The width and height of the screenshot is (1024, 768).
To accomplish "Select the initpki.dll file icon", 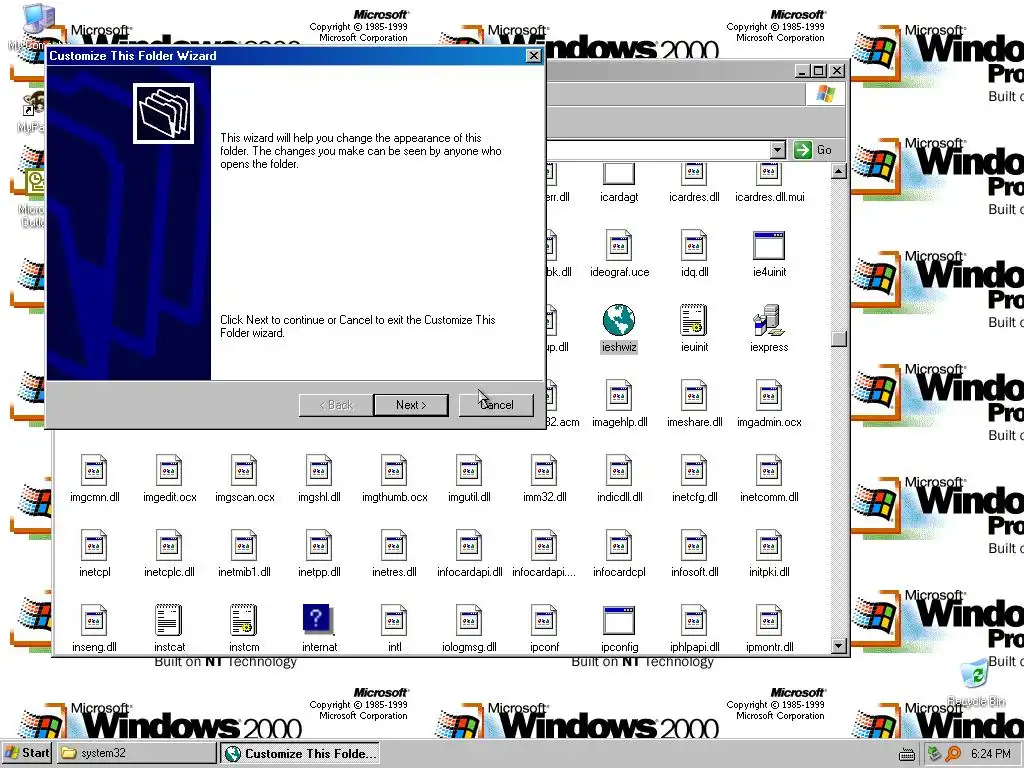I will 769,545.
